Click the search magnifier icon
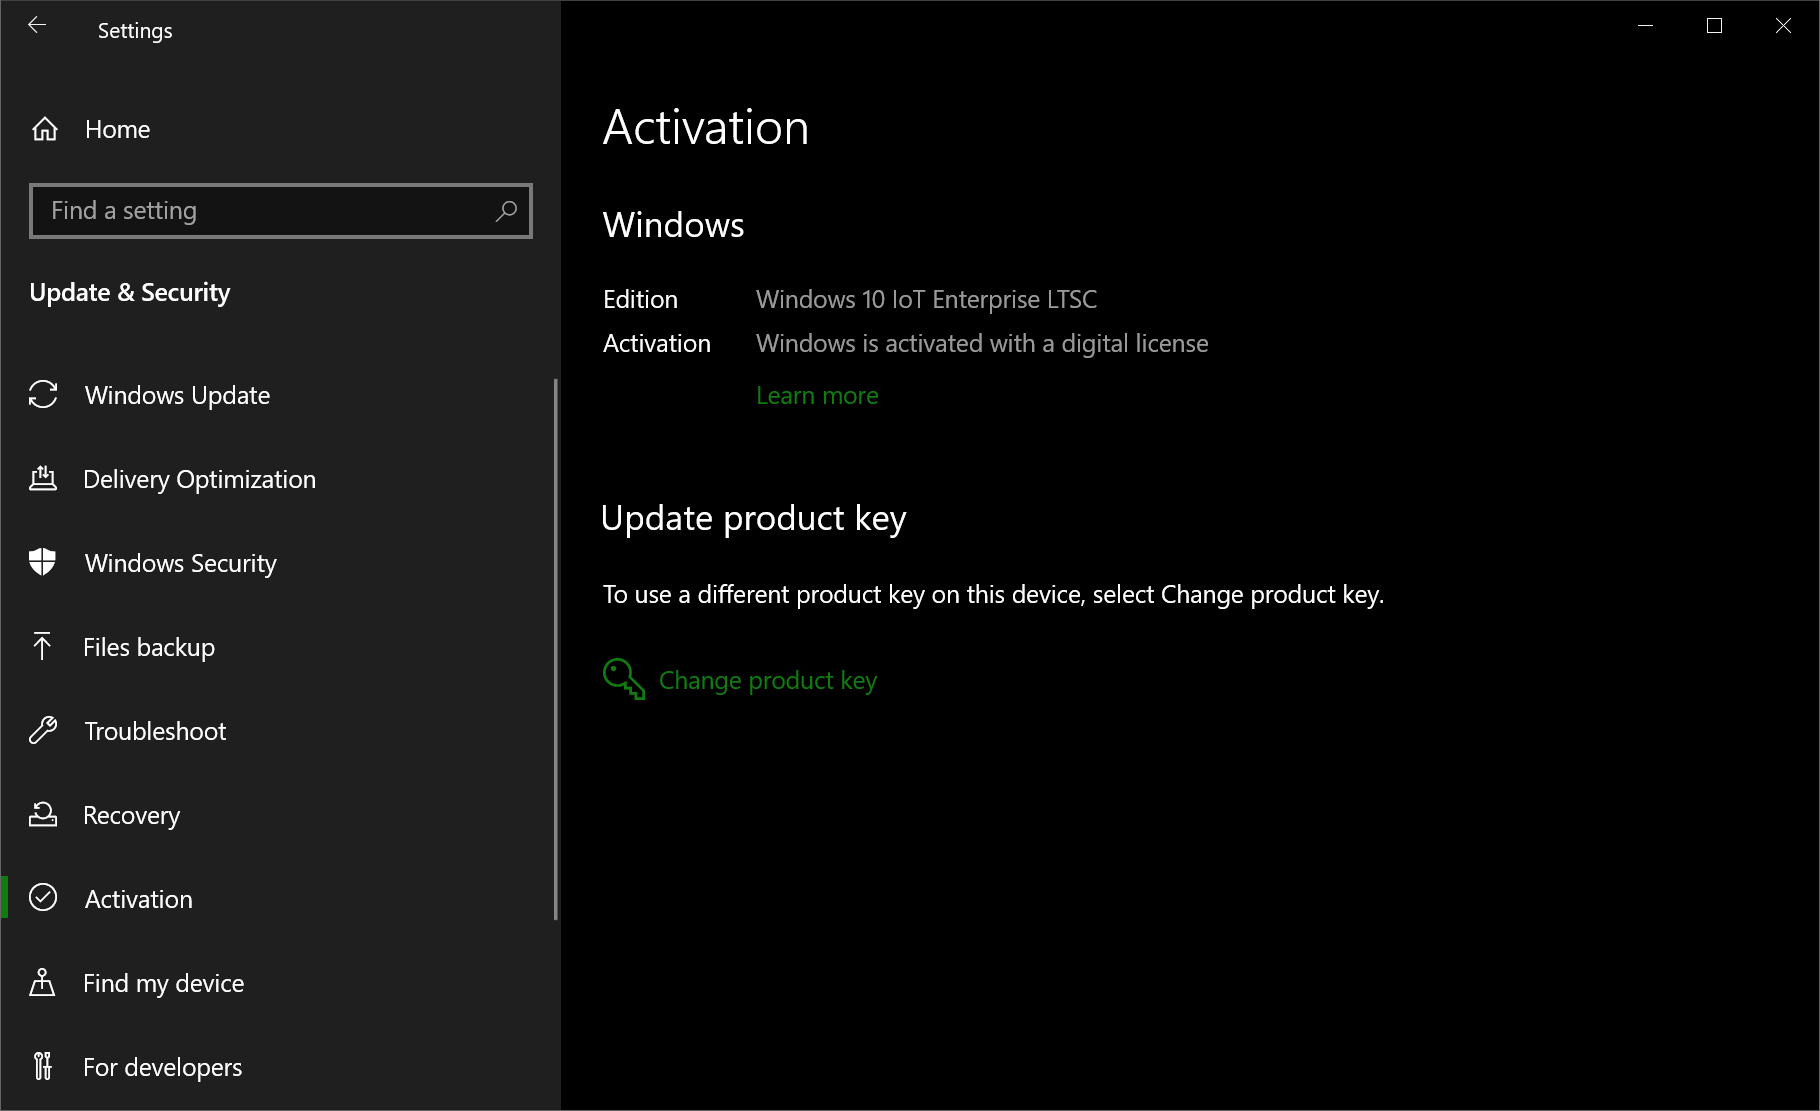Screen dimensions: 1820x1111 tap(506, 210)
